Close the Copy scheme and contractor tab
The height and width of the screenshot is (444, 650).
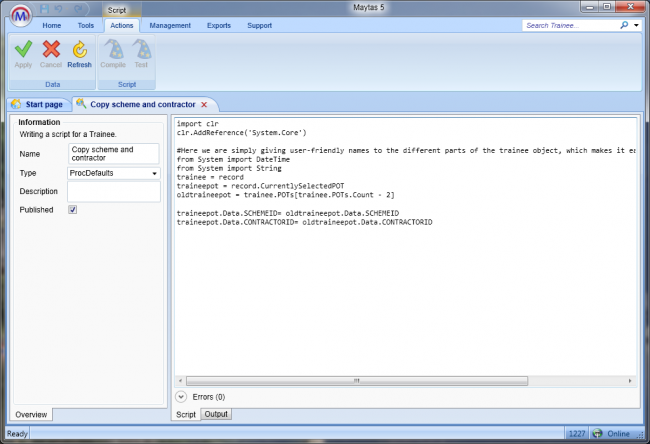(x=204, y=104)
